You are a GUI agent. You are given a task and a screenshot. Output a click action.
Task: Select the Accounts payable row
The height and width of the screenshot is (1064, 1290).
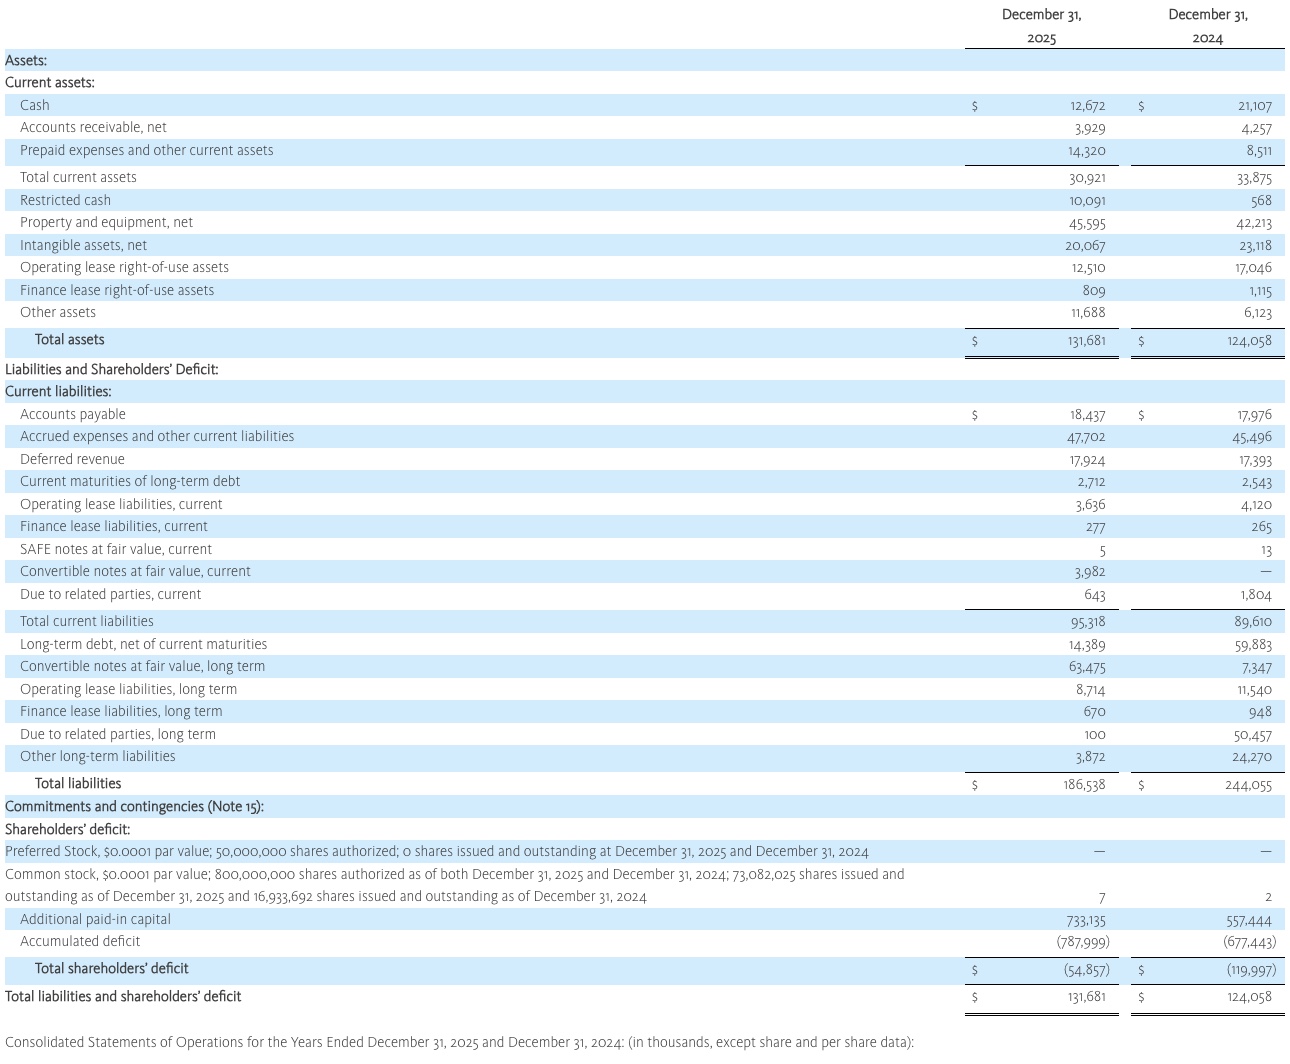(x=72, y=414)
